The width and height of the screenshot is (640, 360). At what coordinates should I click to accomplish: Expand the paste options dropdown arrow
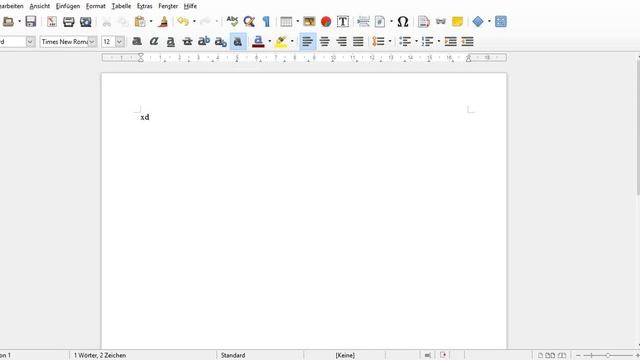[151, 22]
